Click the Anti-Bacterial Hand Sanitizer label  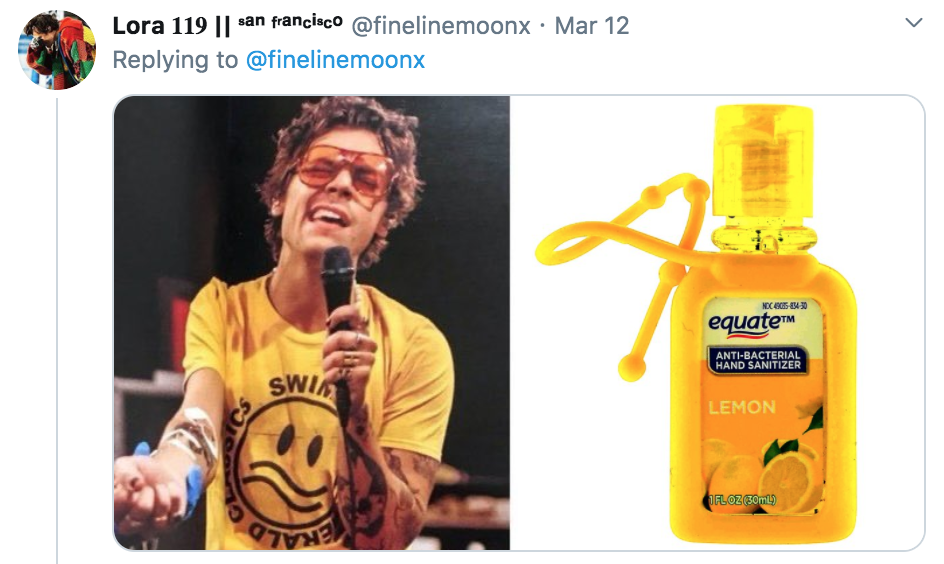758,360
